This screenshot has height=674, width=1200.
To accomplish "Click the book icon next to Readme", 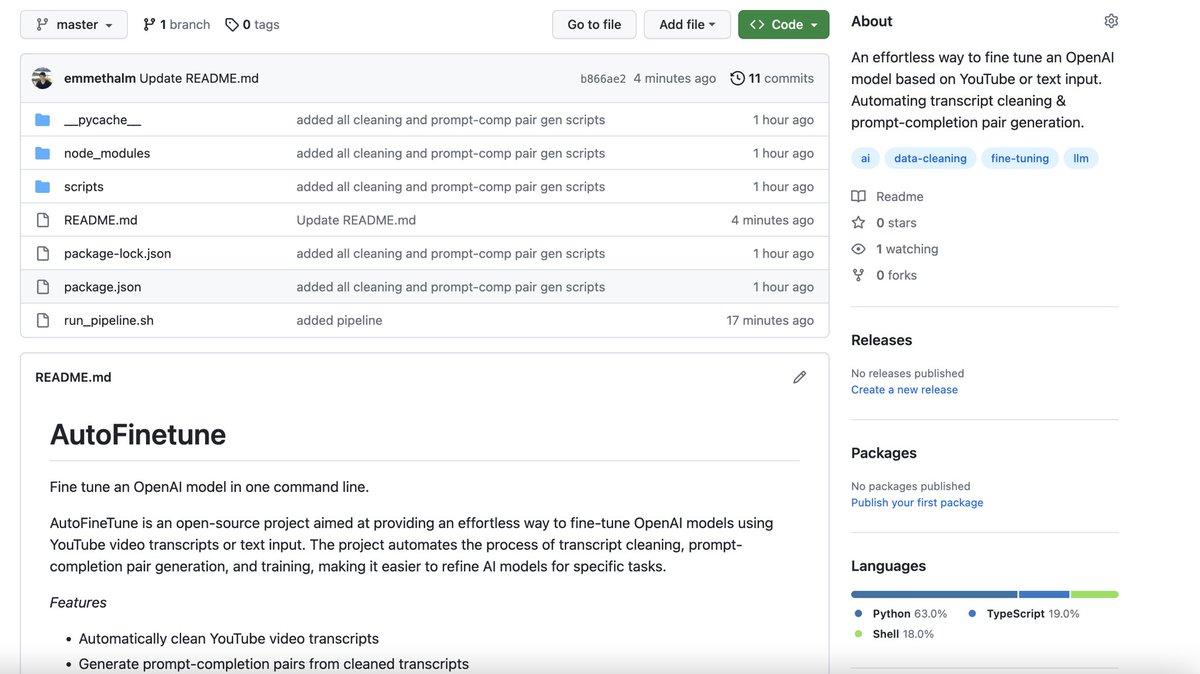I will tap(858, 197).
